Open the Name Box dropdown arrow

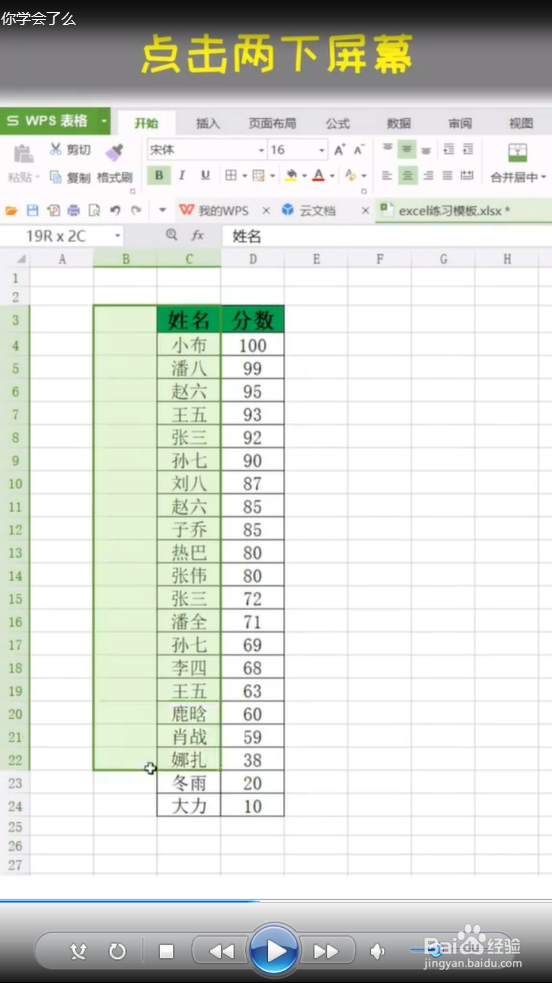pyautogui.click(x=117, y=236)
